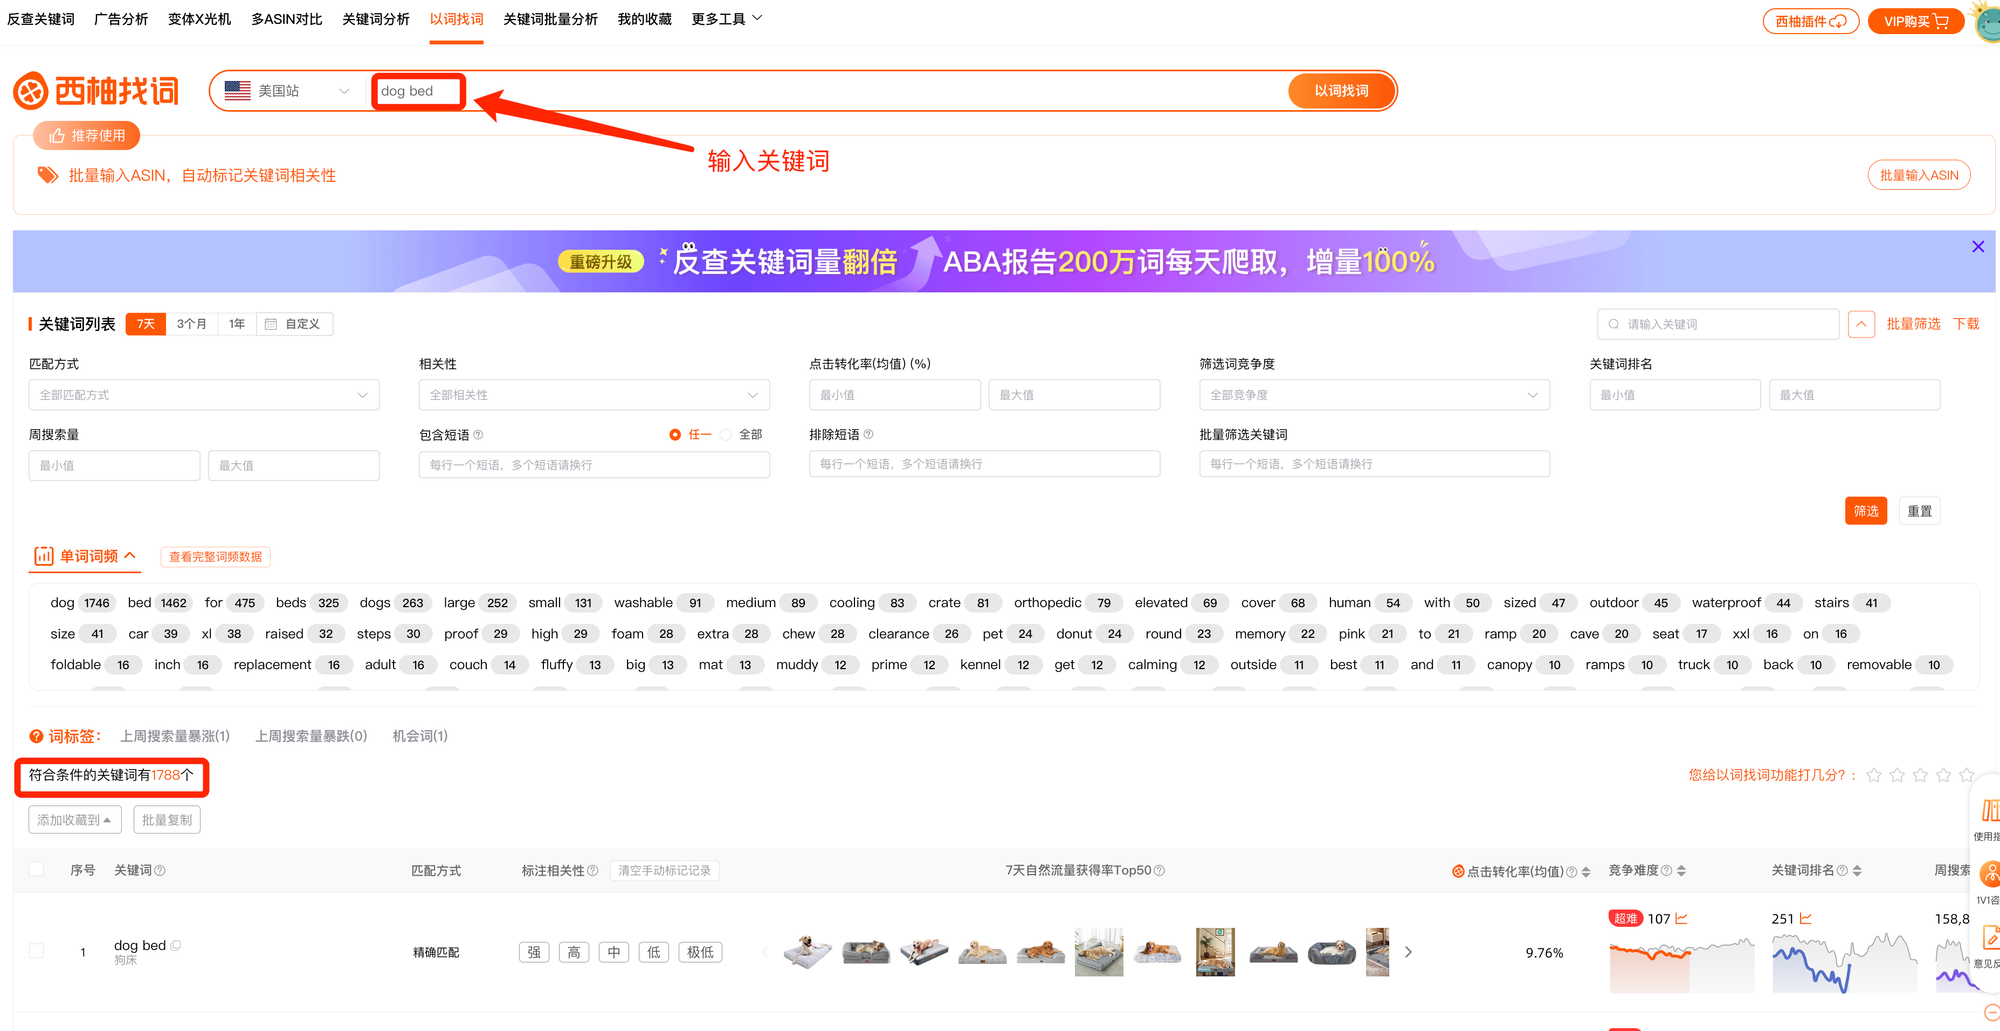Select the 全部 radio button for phrases
Screen dimensions: 2000x1031
click(726, 435)
